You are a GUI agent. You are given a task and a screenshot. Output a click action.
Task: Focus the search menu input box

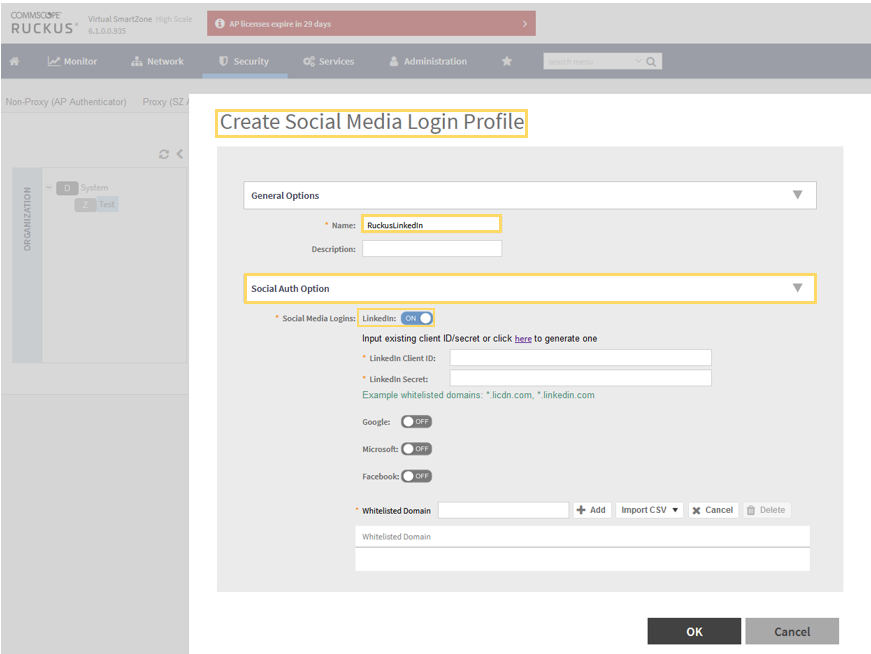pyautogui.click(x=589, y=62)
